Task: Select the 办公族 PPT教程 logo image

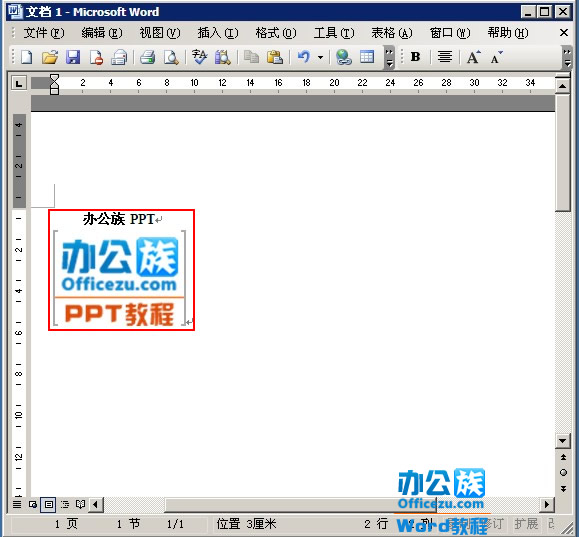Action: (119, 278)
